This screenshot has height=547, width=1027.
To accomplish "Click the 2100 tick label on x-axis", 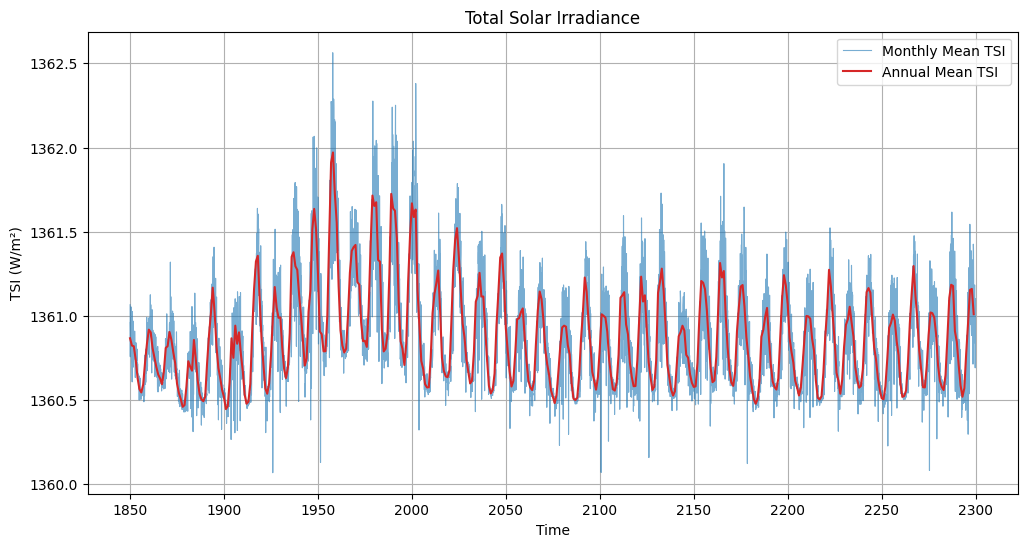I will [x=600, y=509].
